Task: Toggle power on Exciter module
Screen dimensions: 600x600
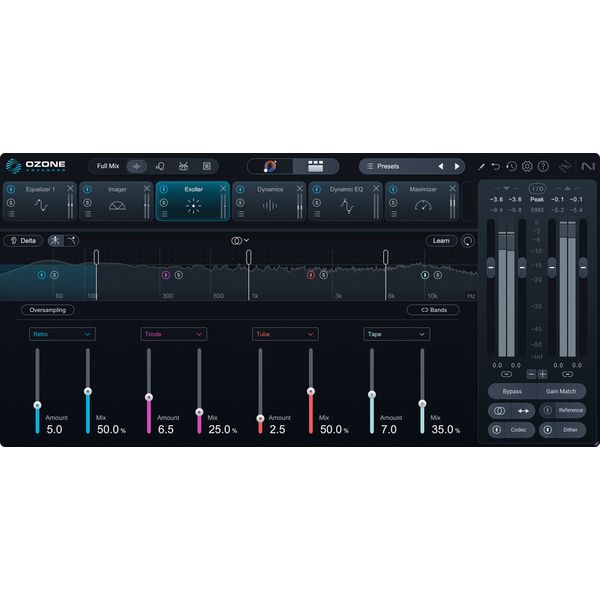Action: tap(164, 189)
